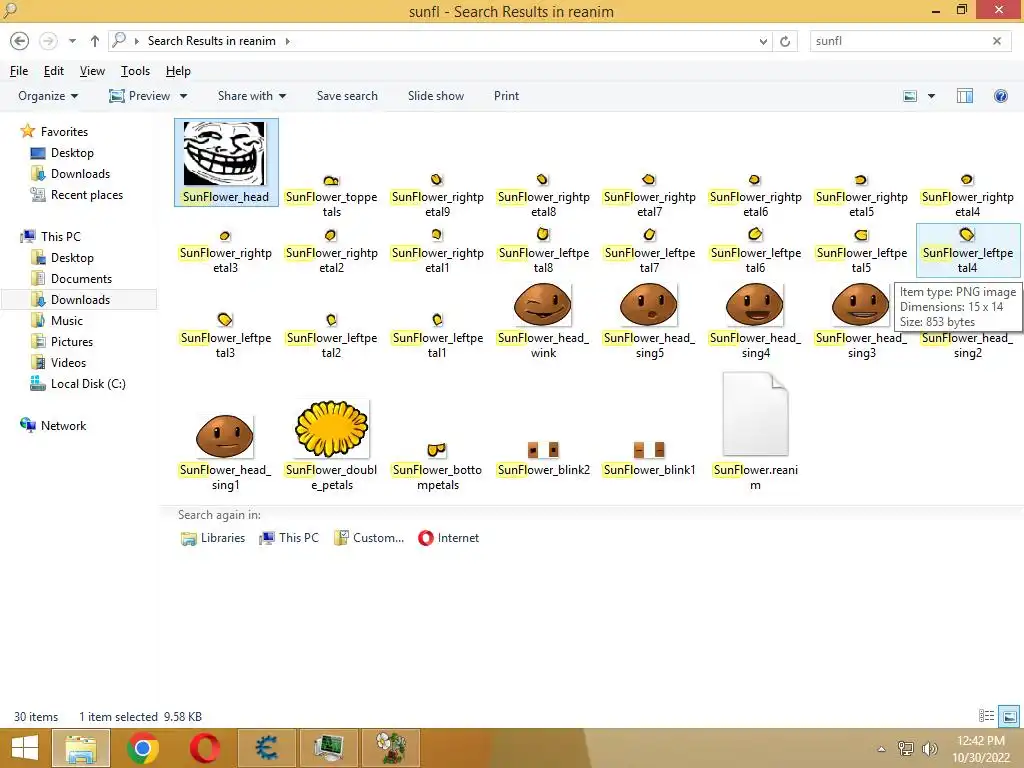
Task: Clear the search box with the X
Action: 997,41
